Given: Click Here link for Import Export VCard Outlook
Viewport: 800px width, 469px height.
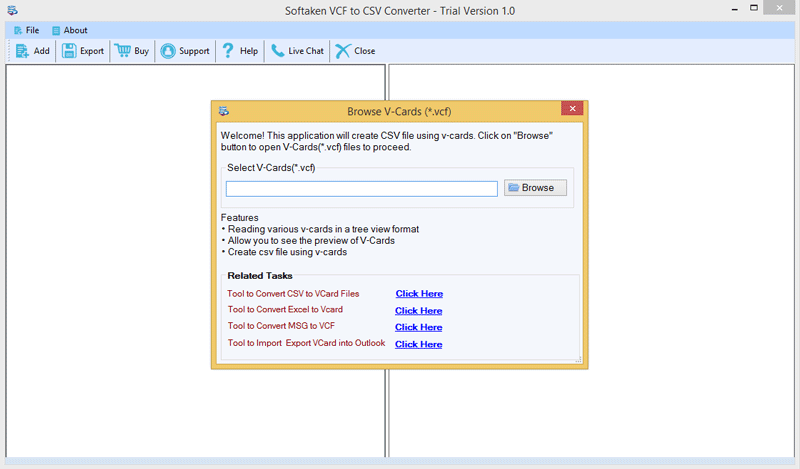Looking at the screenshot, I should coord(418,344).
